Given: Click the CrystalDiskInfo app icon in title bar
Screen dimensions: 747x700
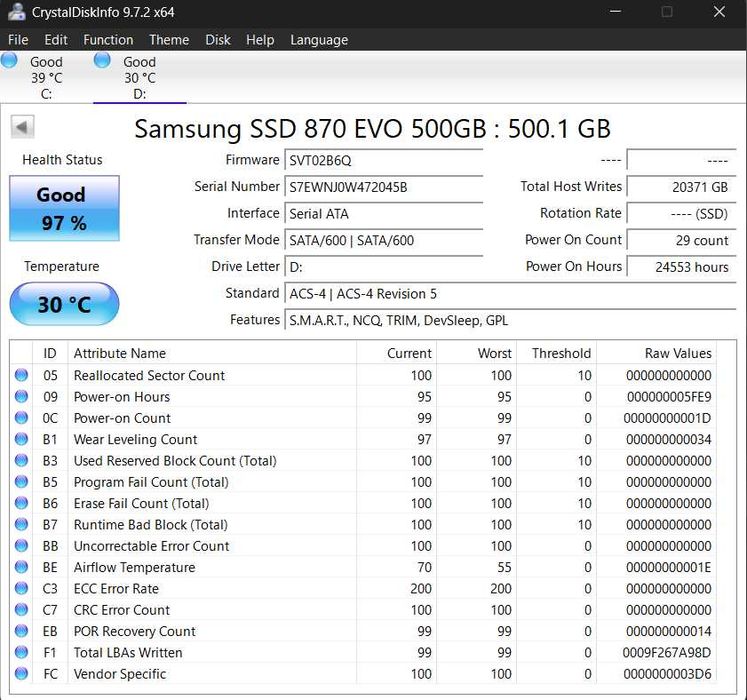Looking at the screenshot, I should click(x=16, y=12).
